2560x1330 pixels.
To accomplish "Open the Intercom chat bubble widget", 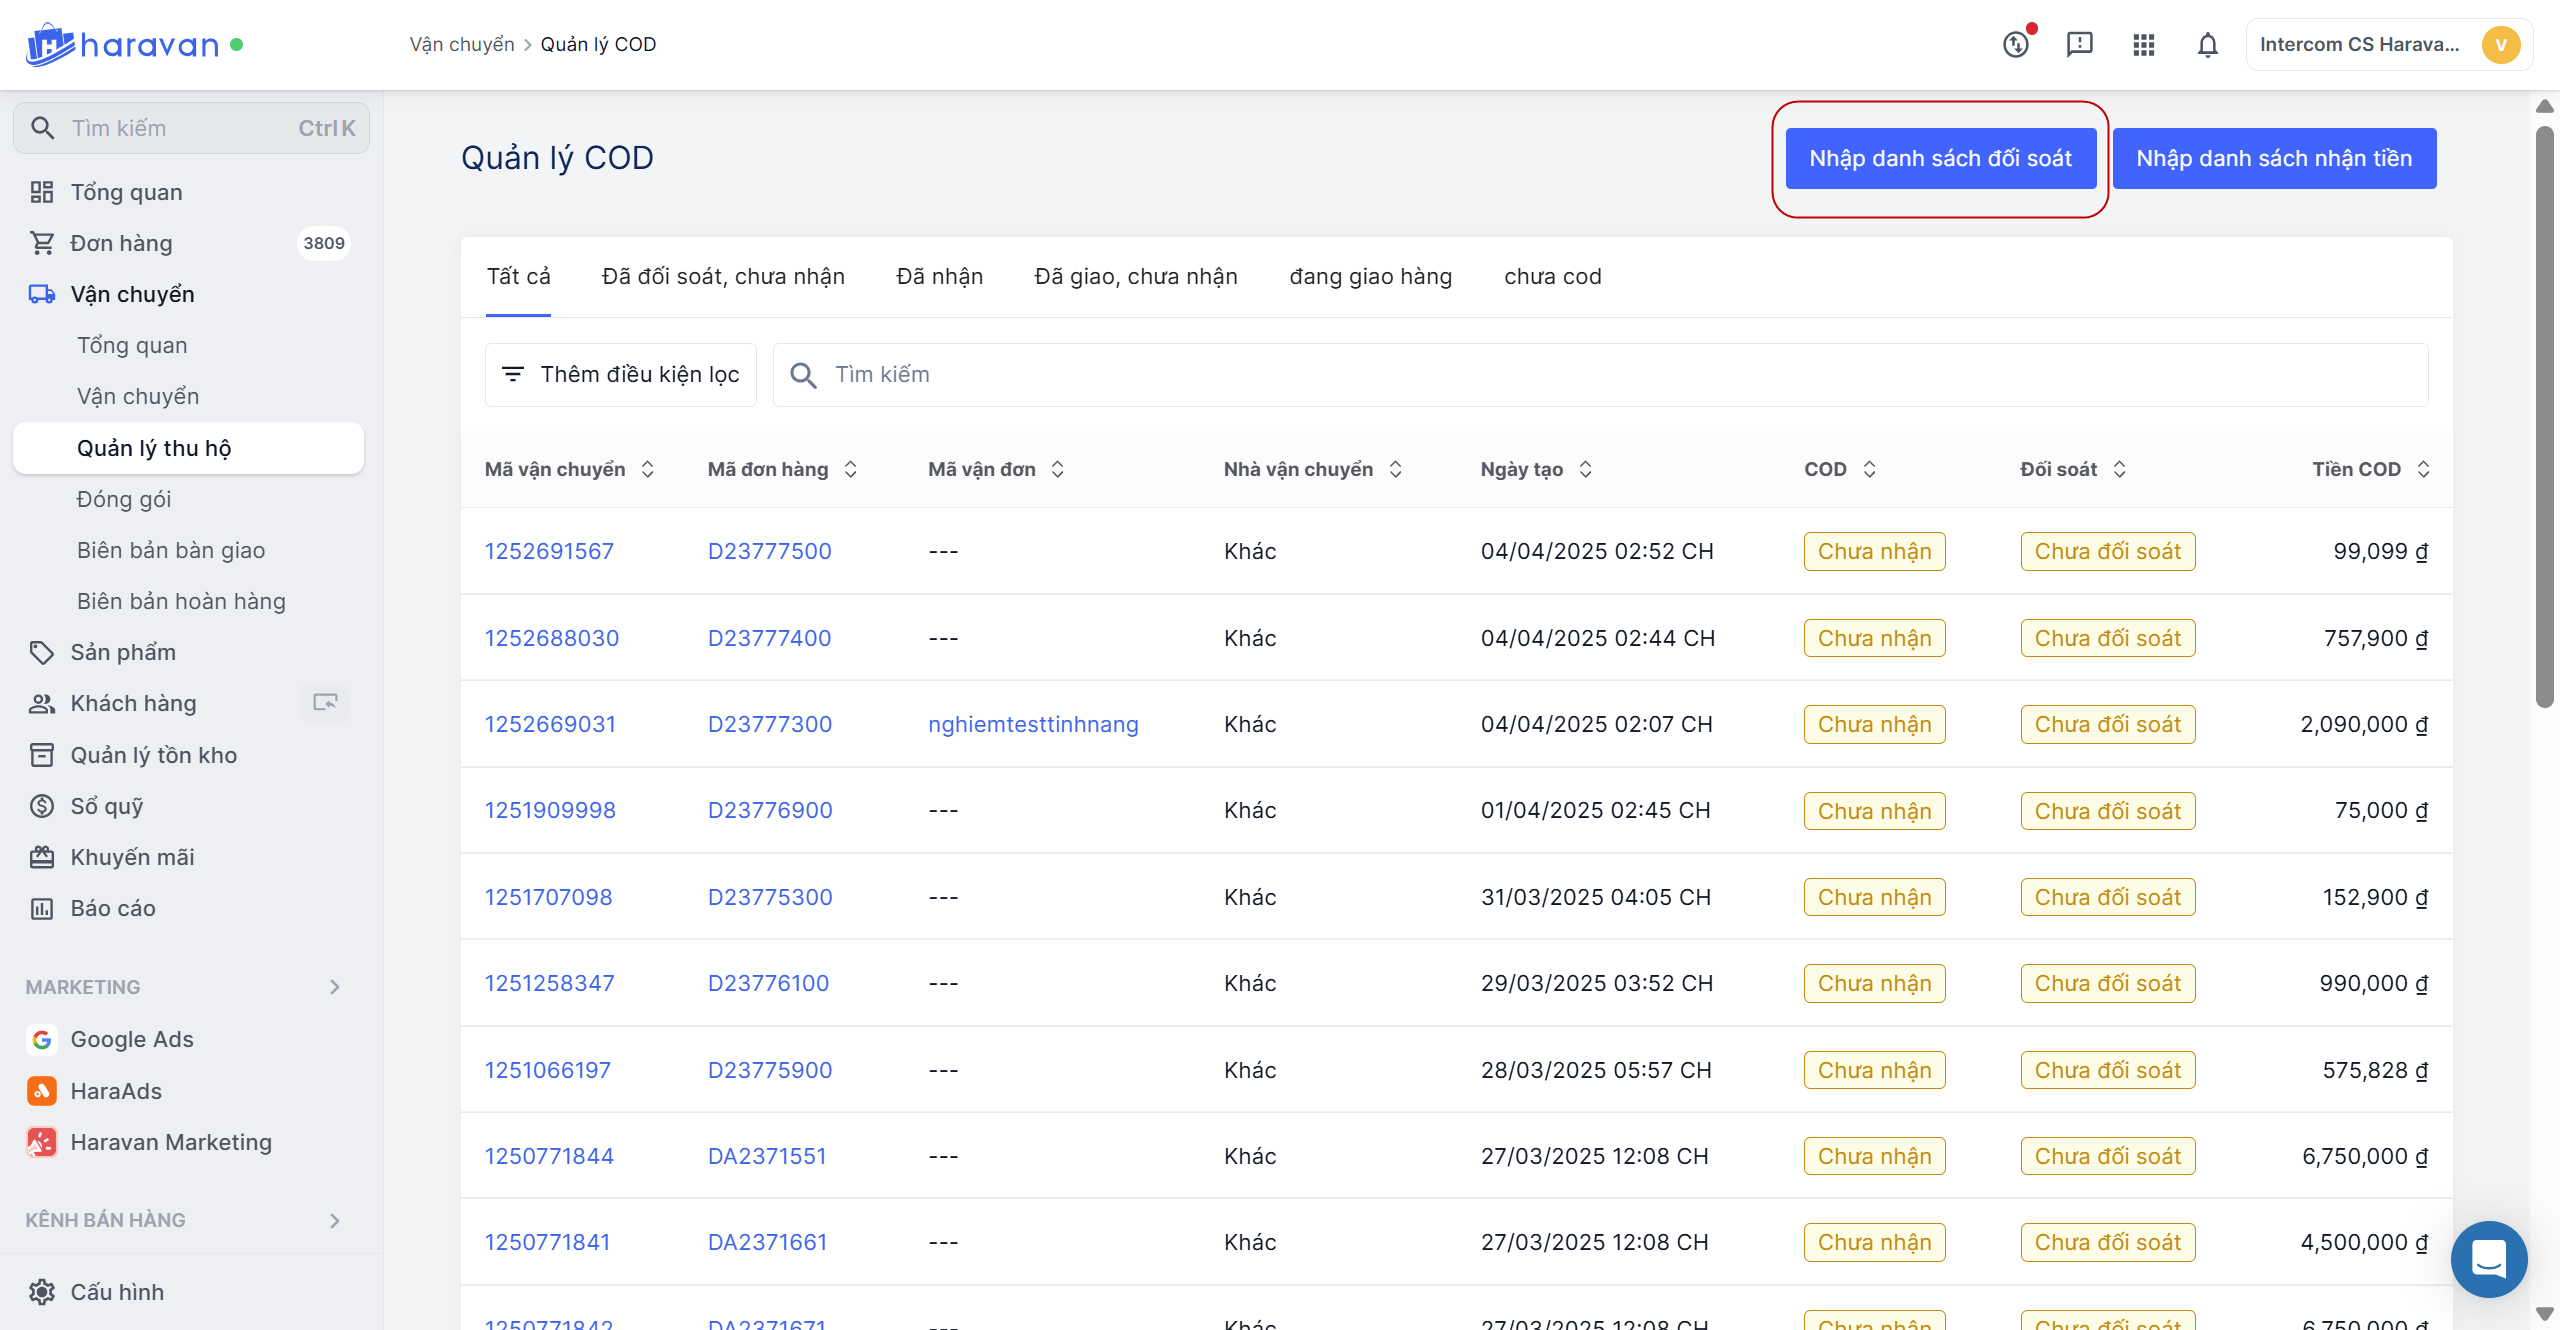I will tap(2488, 1259).
